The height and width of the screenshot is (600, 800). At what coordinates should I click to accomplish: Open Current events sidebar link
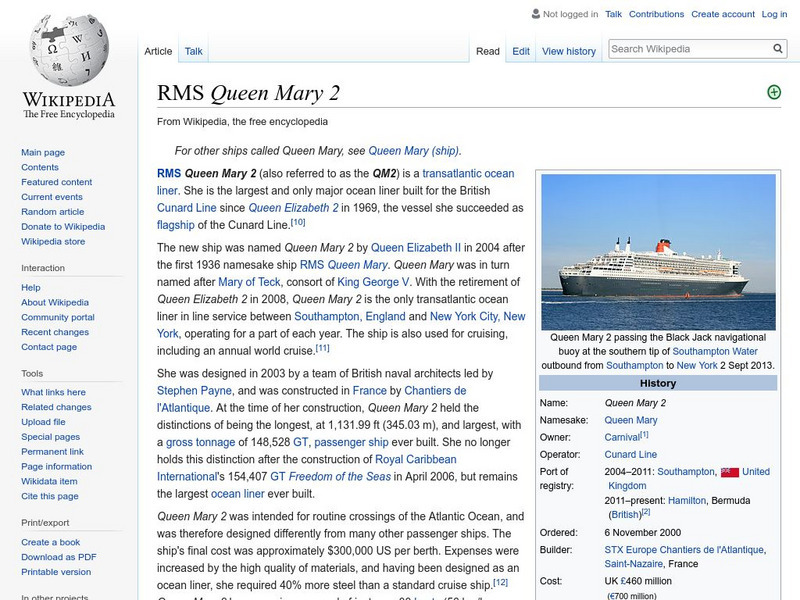tap(52, 196)
